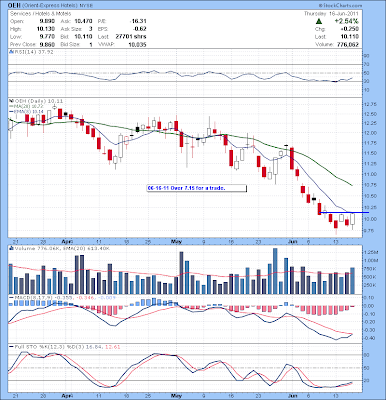
Task: Click the 'Over 7.15 for a trade' annotation box
Action: (x=197, y=188)
